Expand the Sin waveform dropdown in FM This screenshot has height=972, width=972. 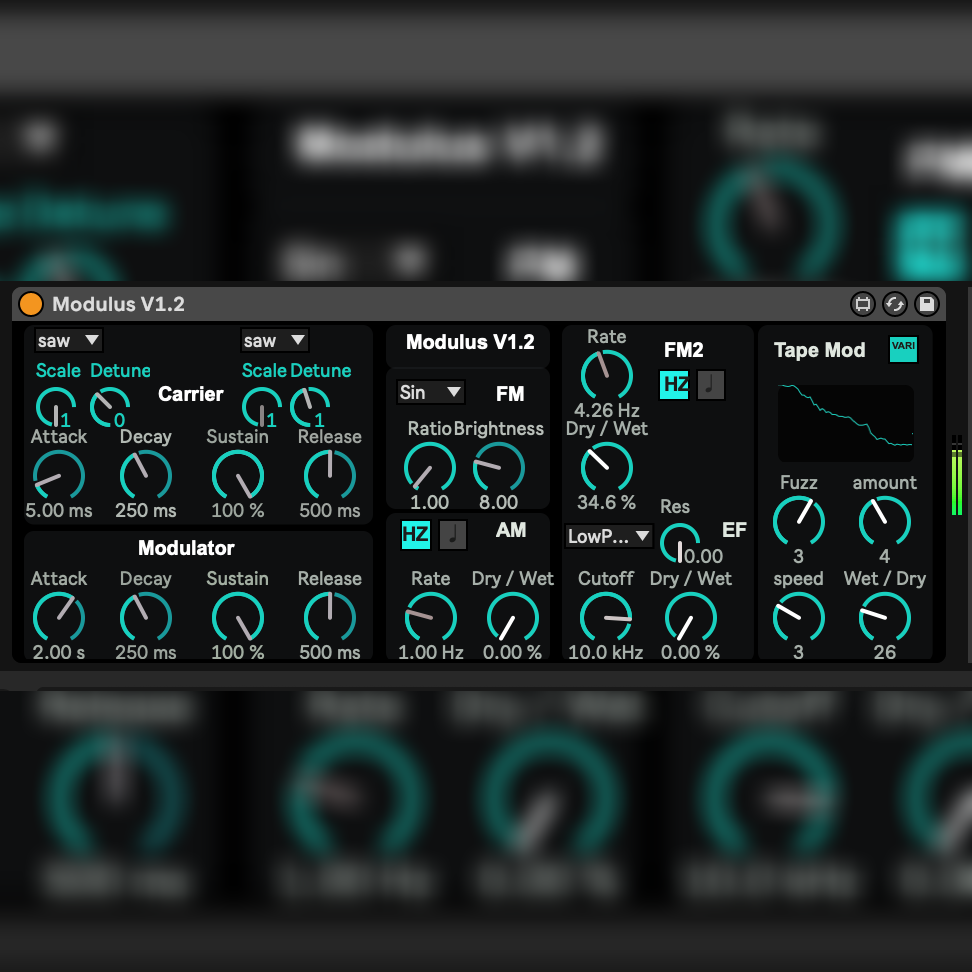click(430, 392)
